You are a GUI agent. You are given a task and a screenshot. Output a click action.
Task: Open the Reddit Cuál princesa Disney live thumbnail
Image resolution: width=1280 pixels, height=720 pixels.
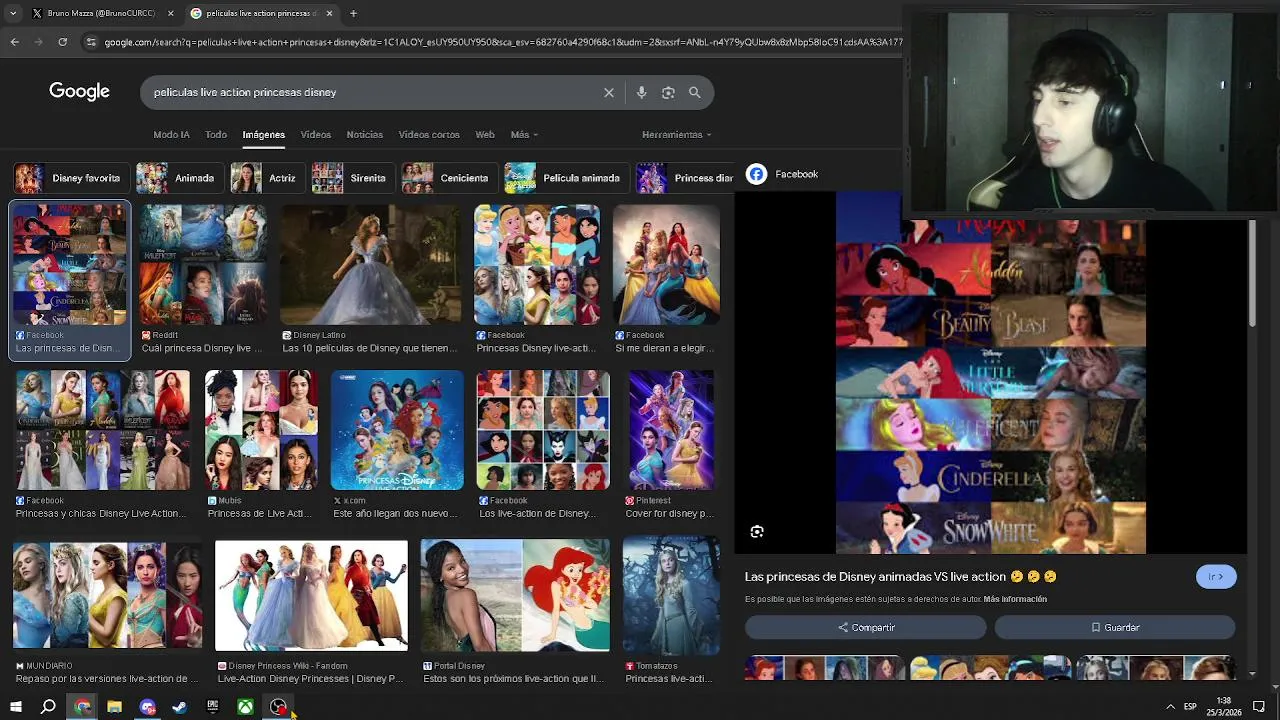pyautogui.click(x=203, y=265)
